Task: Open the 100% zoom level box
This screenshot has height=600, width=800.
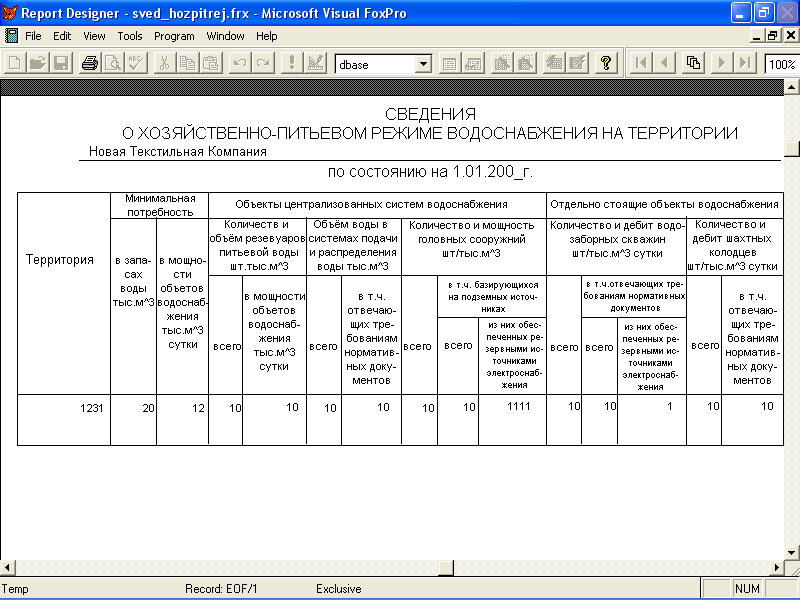Action: pyautogui.click(x=782, y=64)
